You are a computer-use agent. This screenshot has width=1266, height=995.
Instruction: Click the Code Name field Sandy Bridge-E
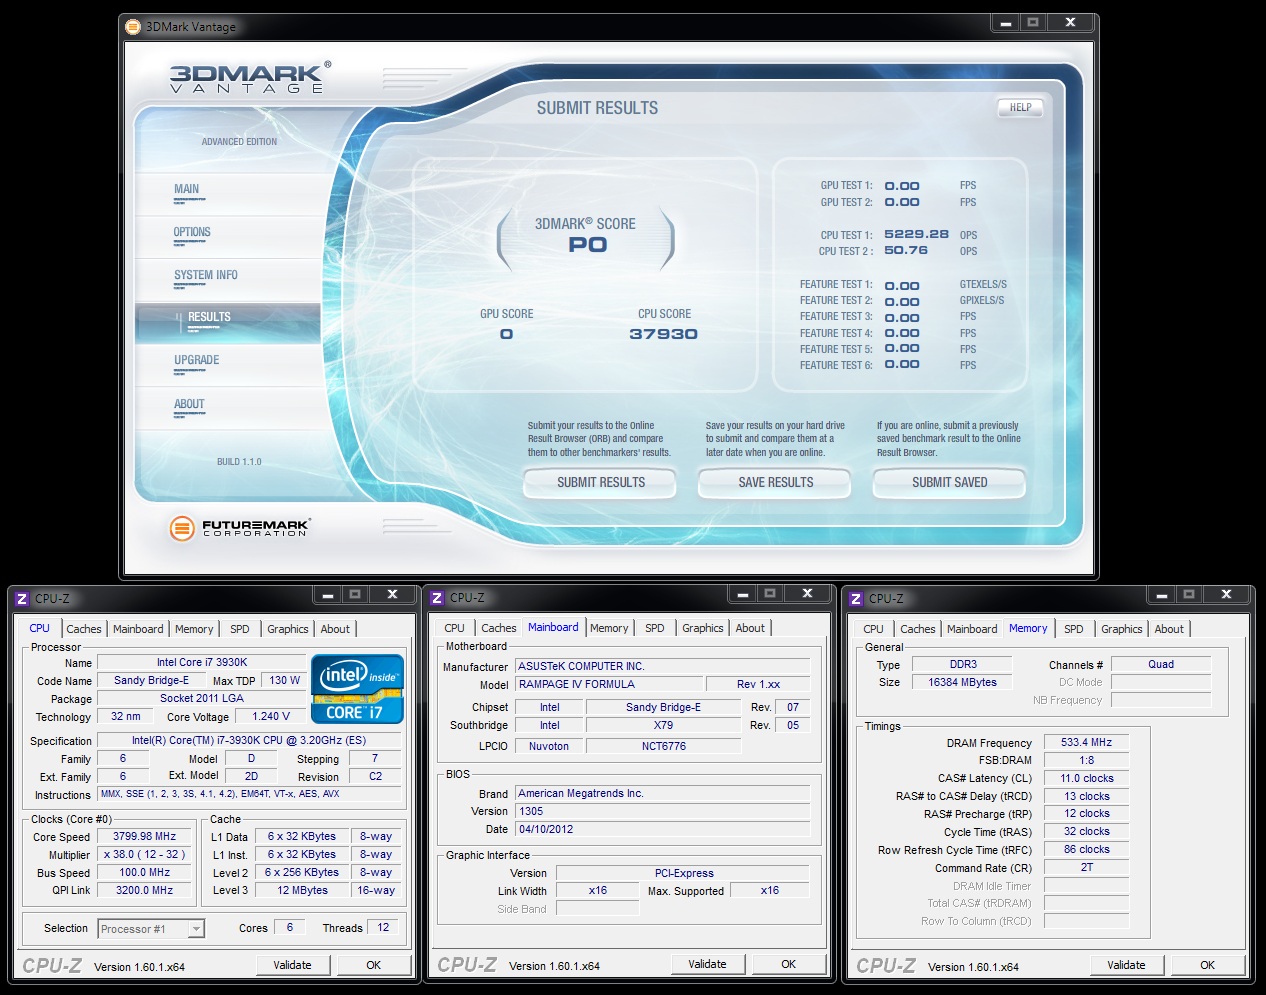151,680
